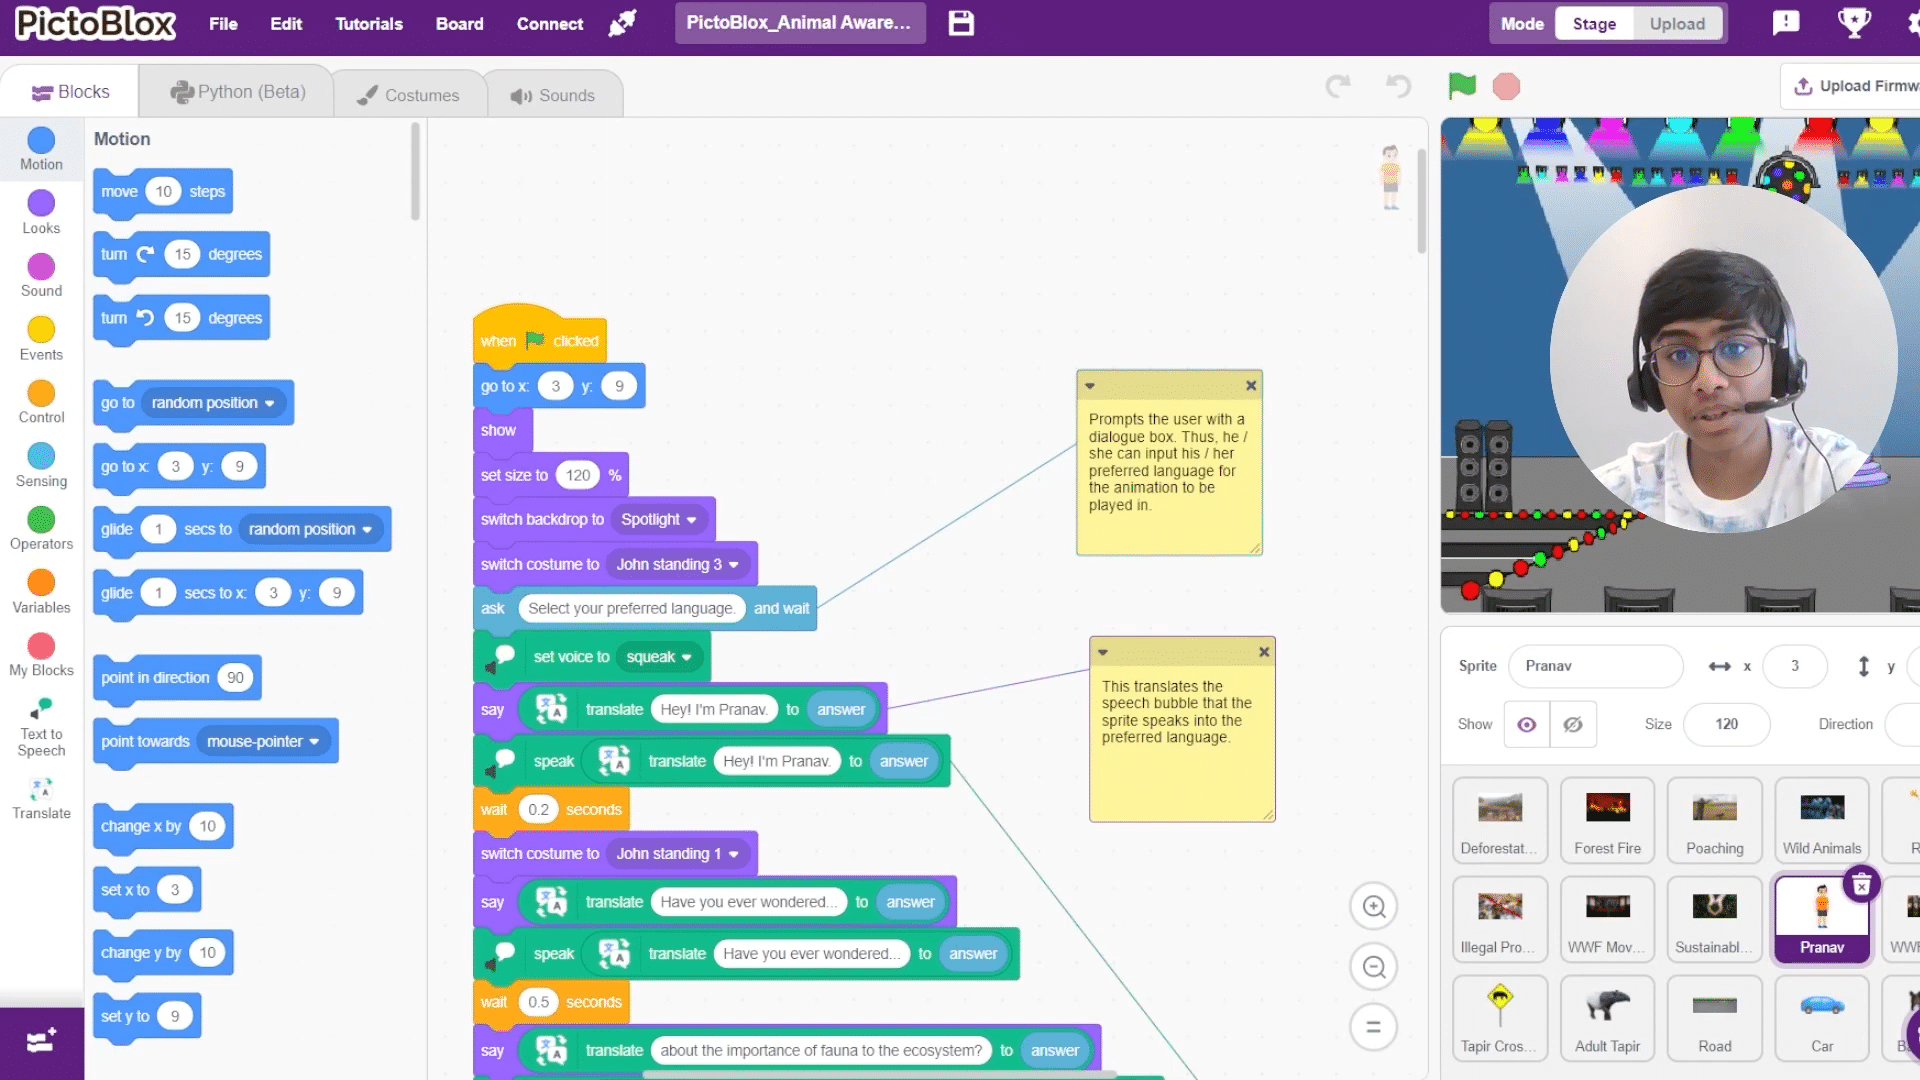Open the Spotlight backdrop dropdown
This screenshot has height=1080, width=1920.
[659, 520]
